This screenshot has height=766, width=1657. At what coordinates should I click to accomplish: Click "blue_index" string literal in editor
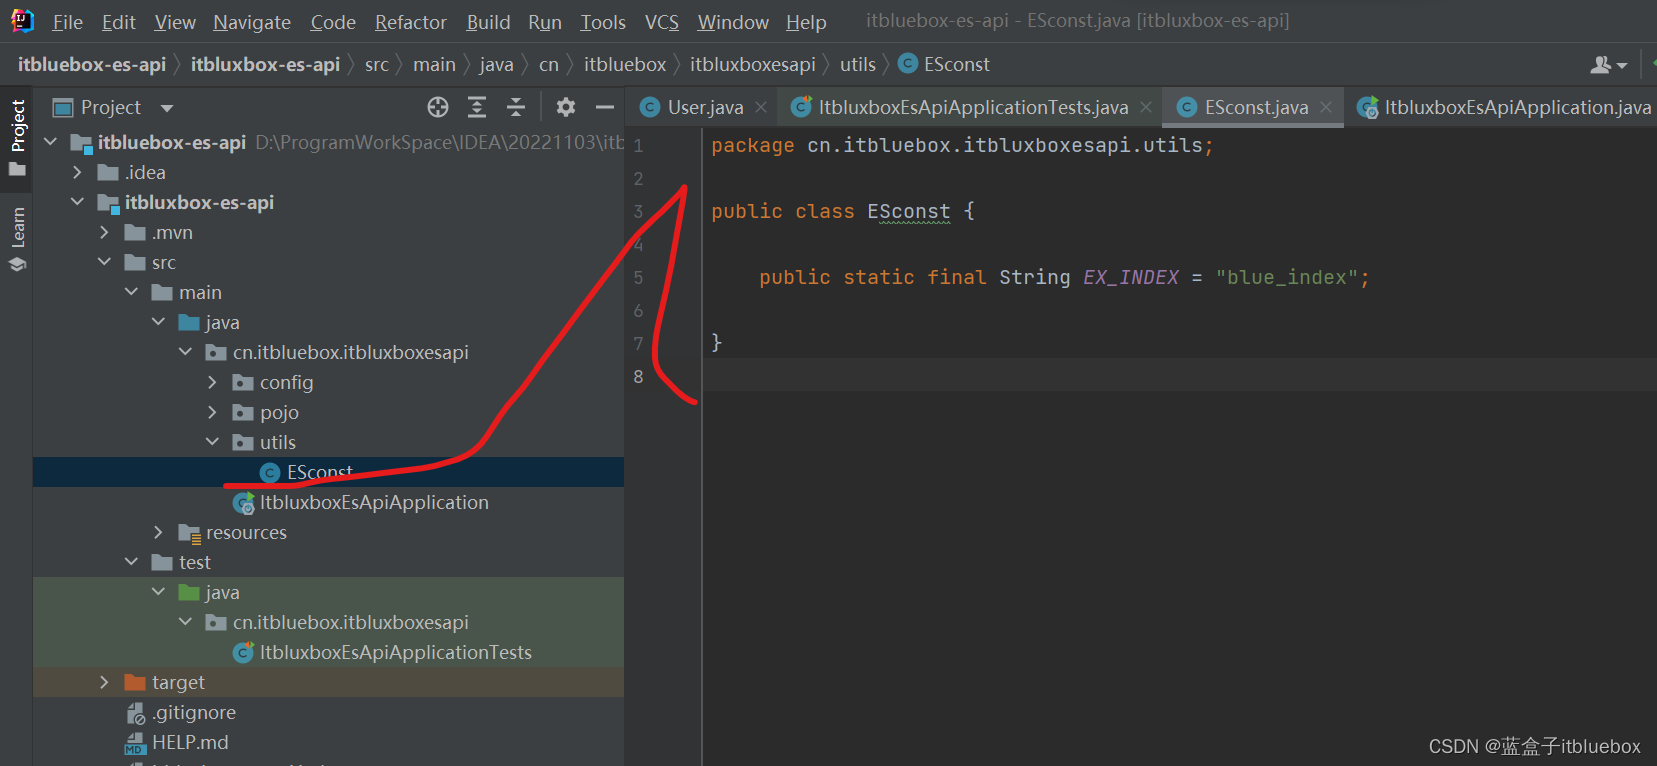pyautogui.click(x=1287, y=278)
